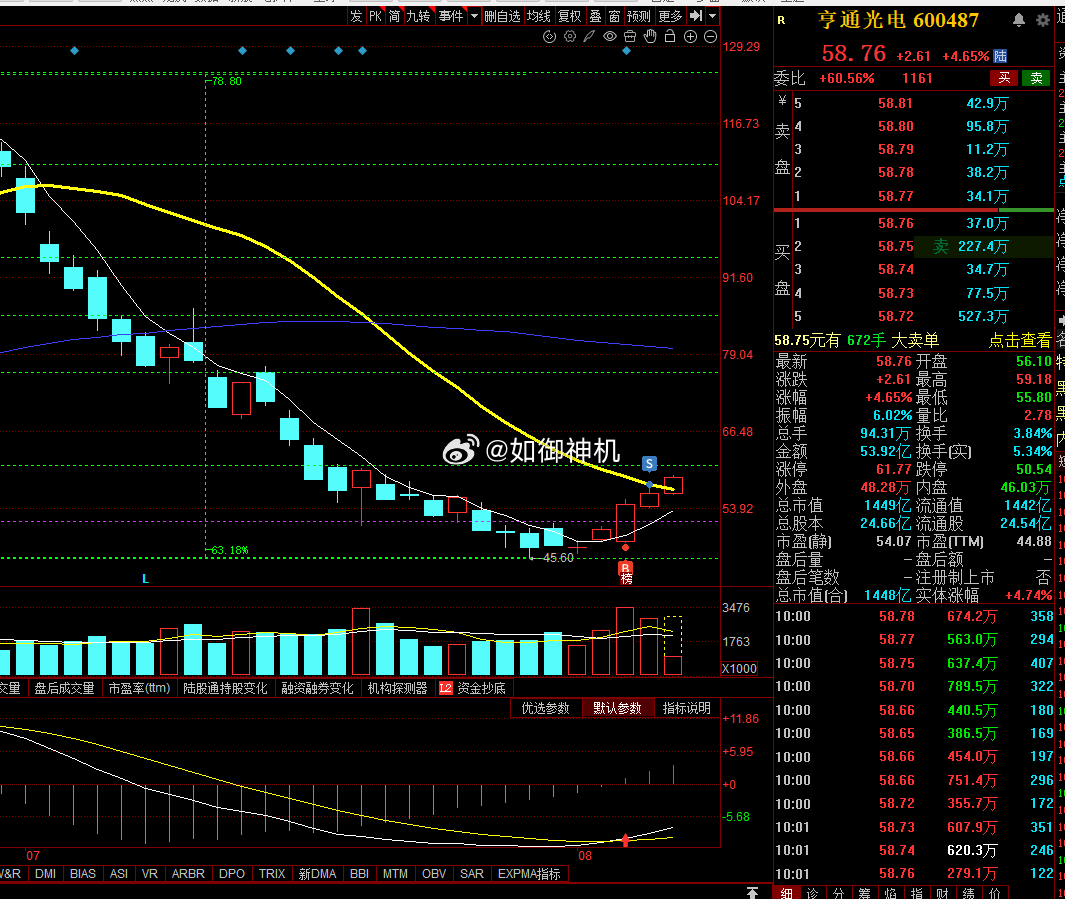Click the red 买 buy button
Screen dimensions: 1065x899
[1004, 78]
